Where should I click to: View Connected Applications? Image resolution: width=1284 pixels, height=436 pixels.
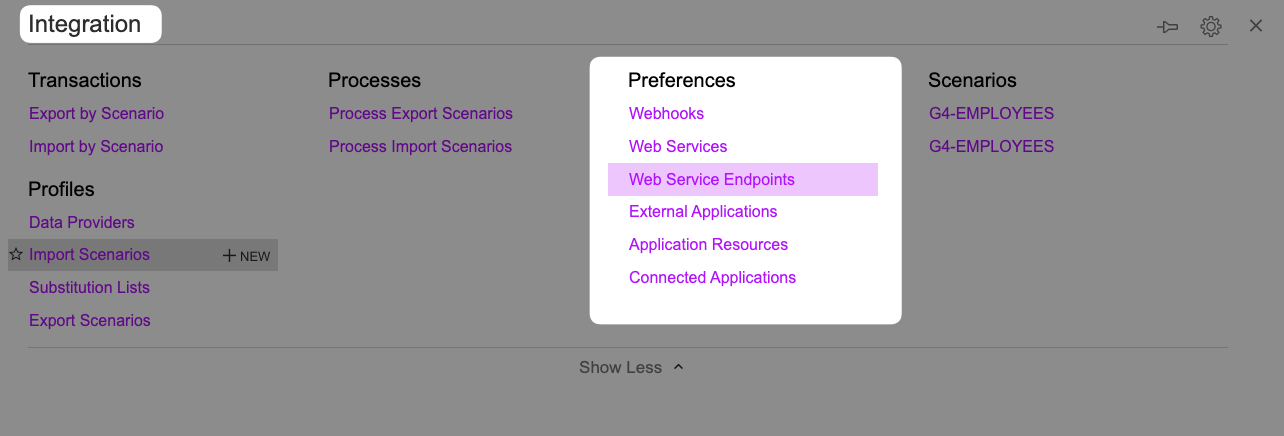click(712, 278)
